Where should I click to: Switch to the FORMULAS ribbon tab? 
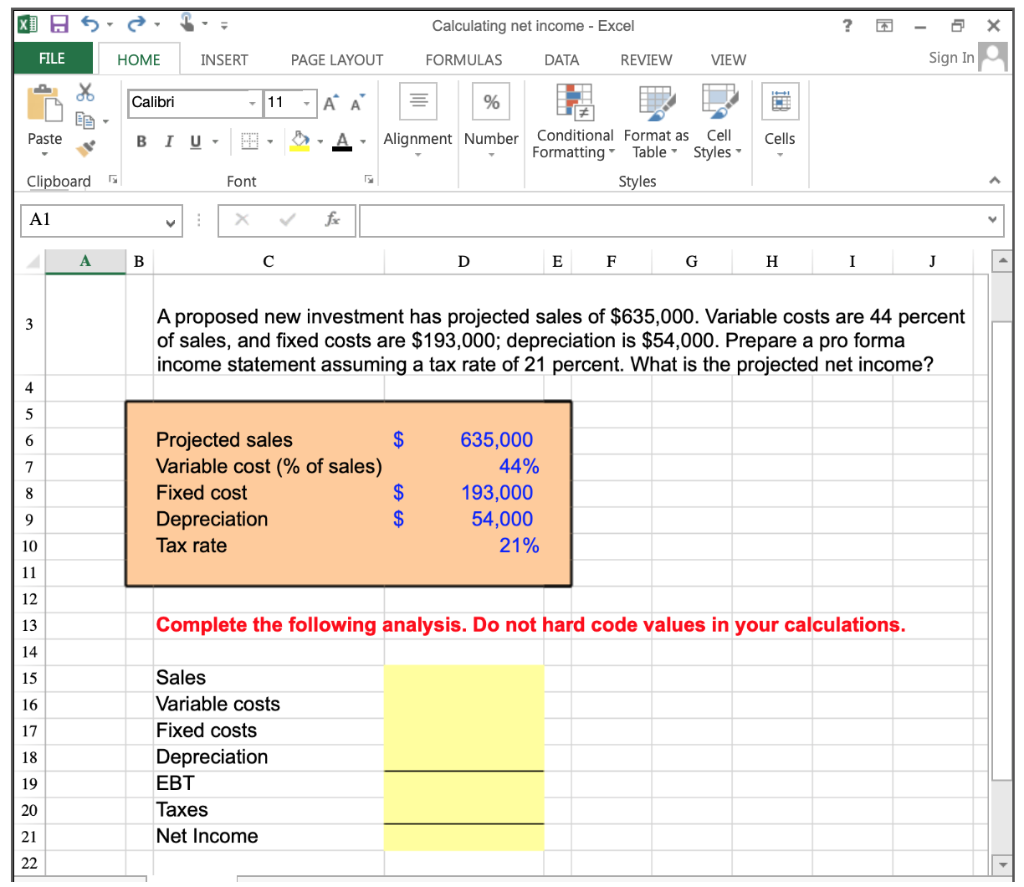463,60
